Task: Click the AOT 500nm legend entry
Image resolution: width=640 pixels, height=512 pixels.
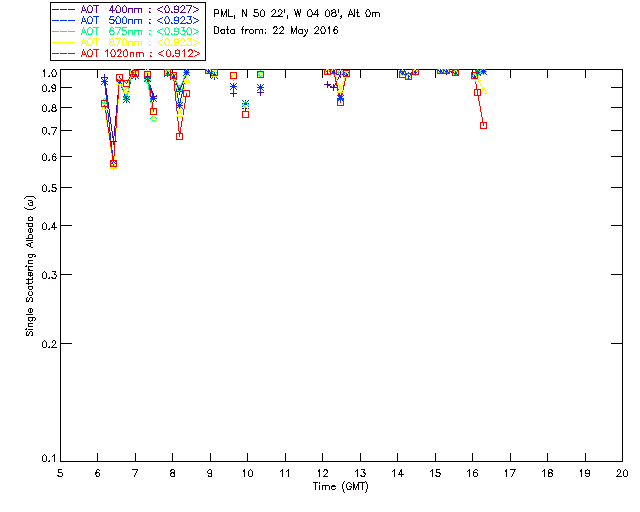Action: [126, 20]
